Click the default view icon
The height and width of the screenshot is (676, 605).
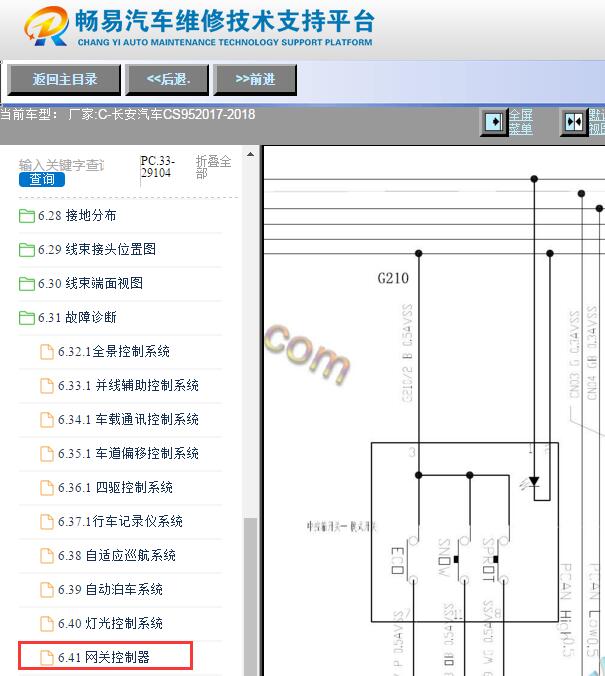tap(574, 122)
